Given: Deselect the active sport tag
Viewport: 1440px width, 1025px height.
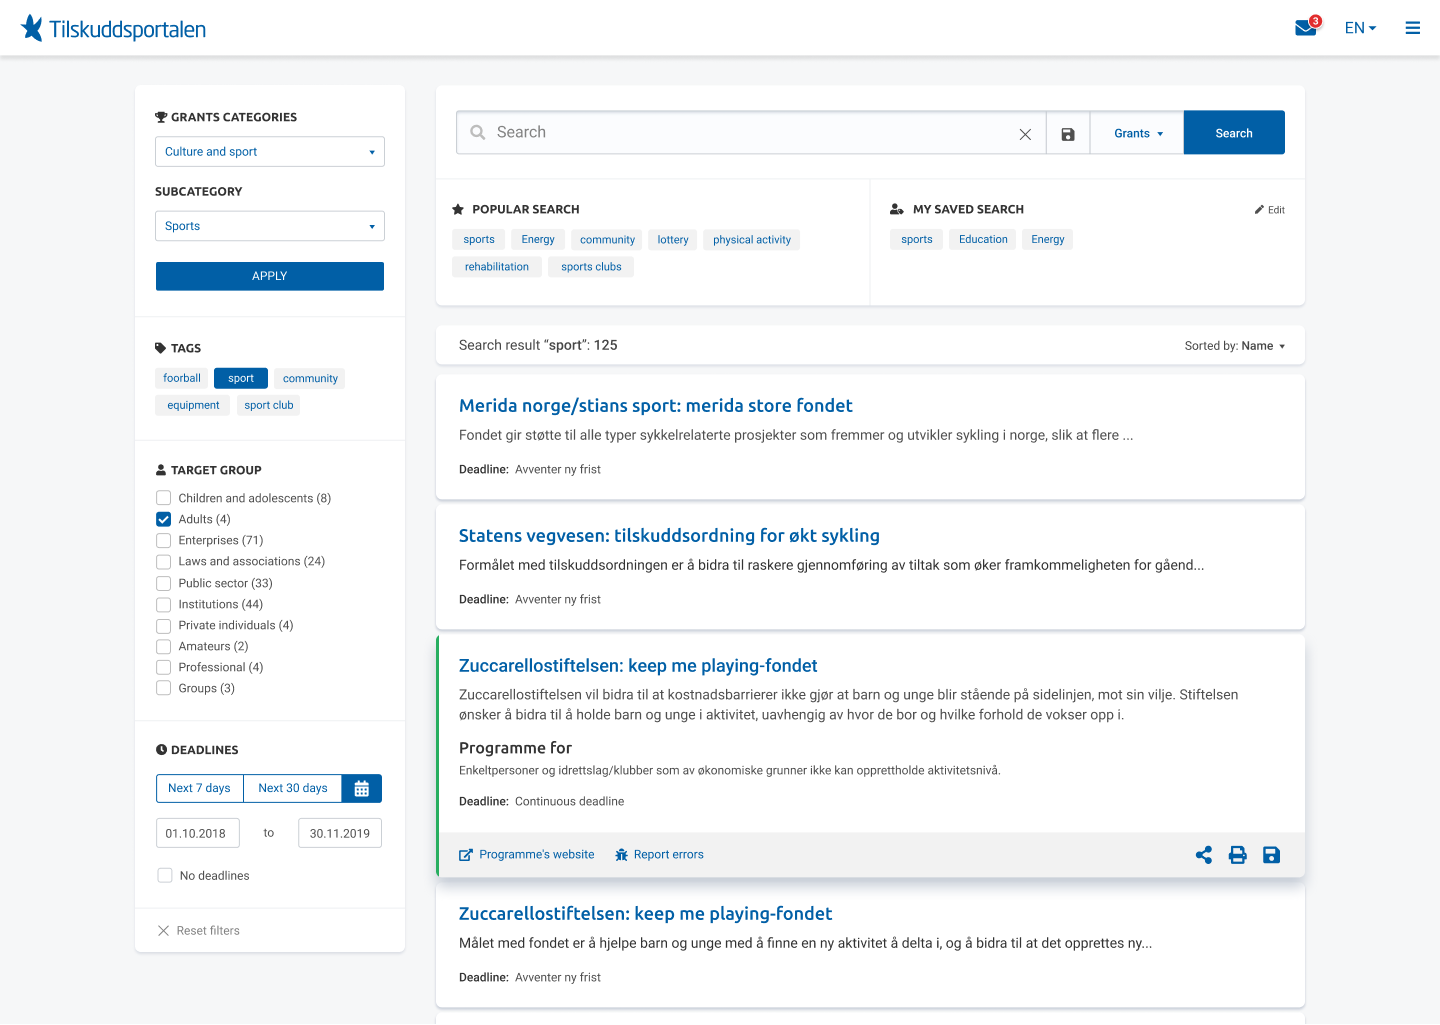Looking at the screenshot, I should click(x=241, y=378).
